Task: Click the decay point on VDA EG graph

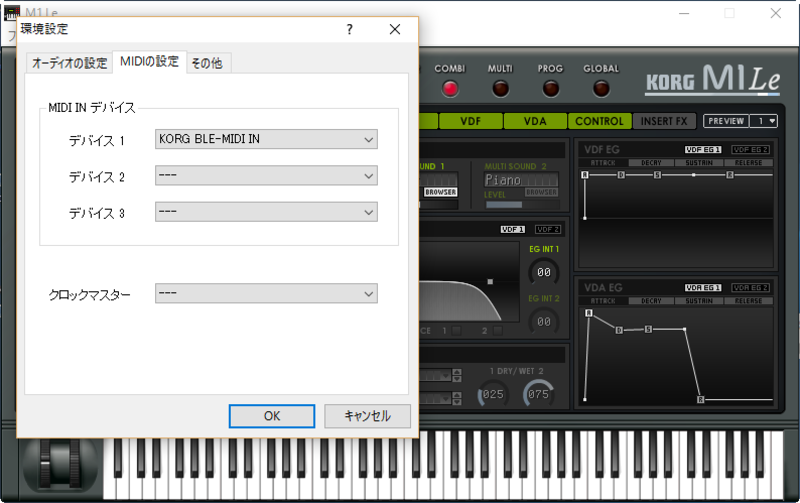Action: pos(619,330)
